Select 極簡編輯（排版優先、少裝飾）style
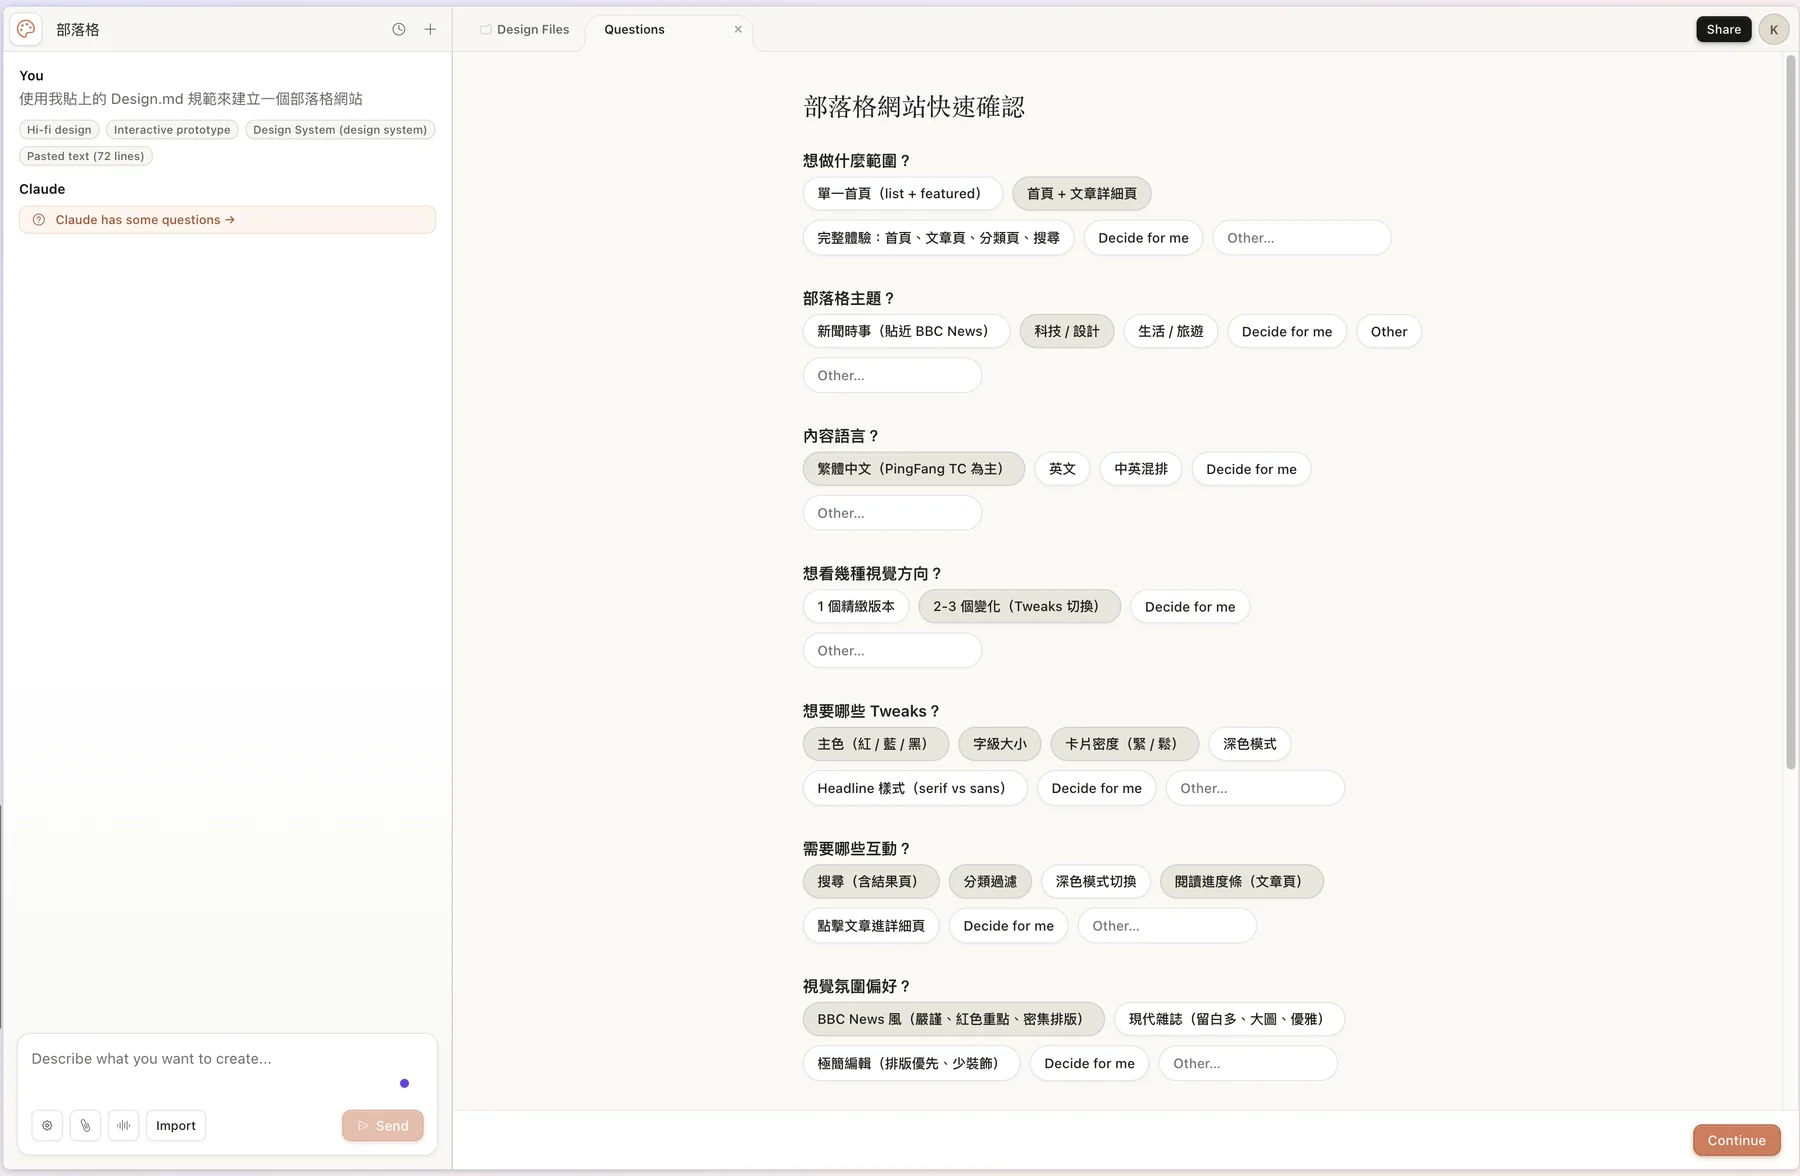The height and width of the screenshot is (1176, 1800). [911, 1063]
